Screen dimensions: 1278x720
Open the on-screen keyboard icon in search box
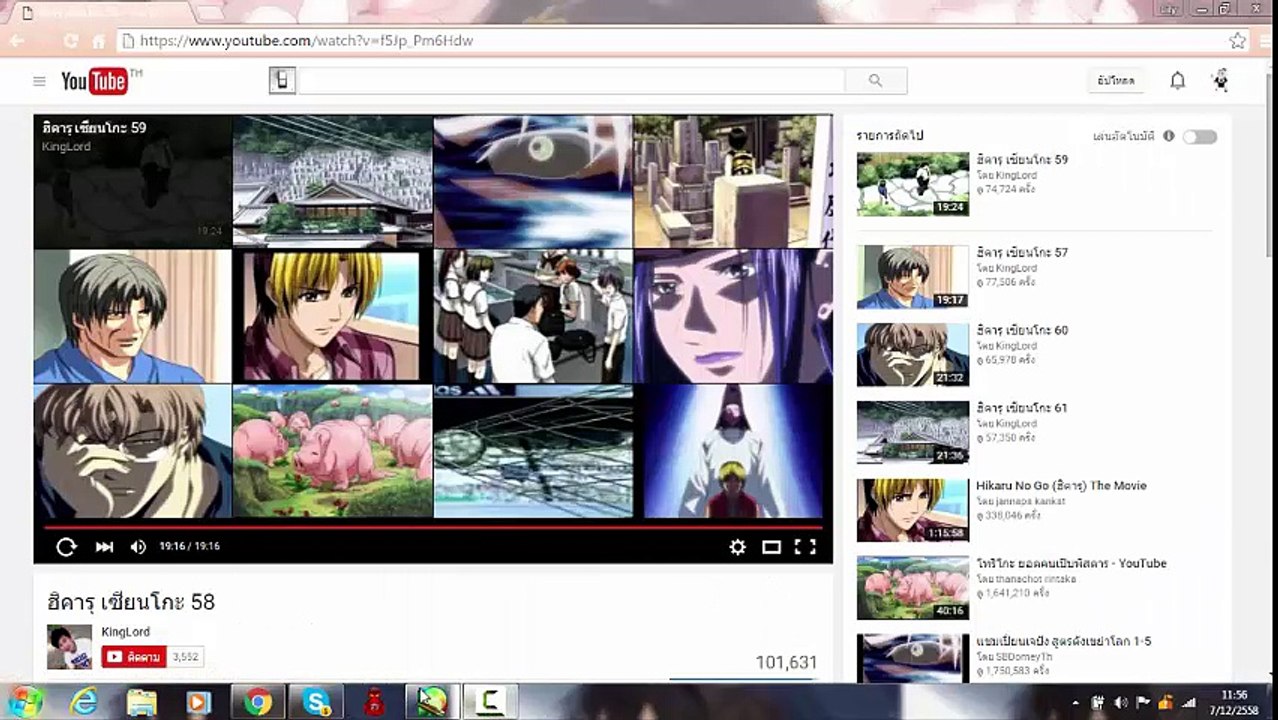tap(282, 81)
